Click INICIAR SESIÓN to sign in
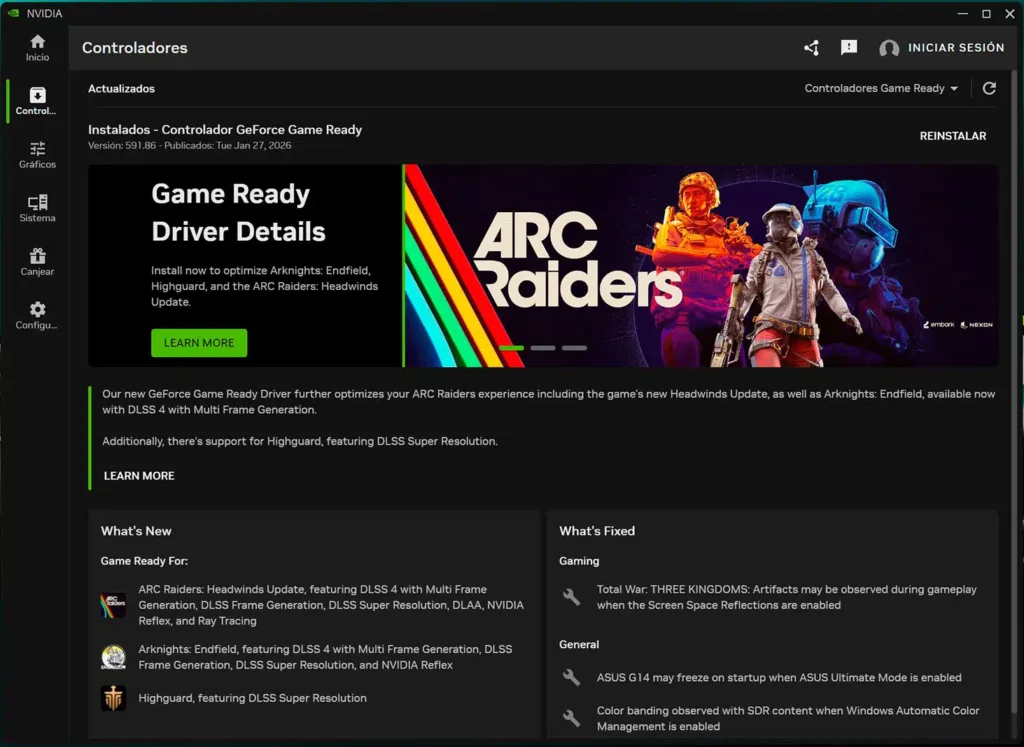This screenshot has width=1024, height=747. (955, 48)
